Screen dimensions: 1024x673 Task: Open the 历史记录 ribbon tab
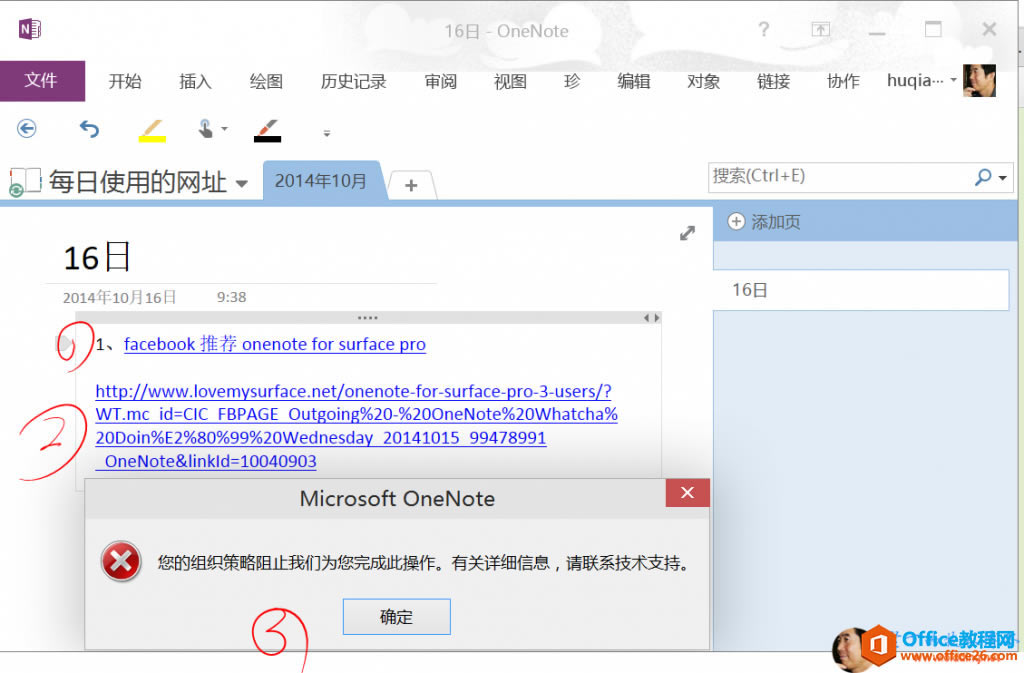coord(354,82)
